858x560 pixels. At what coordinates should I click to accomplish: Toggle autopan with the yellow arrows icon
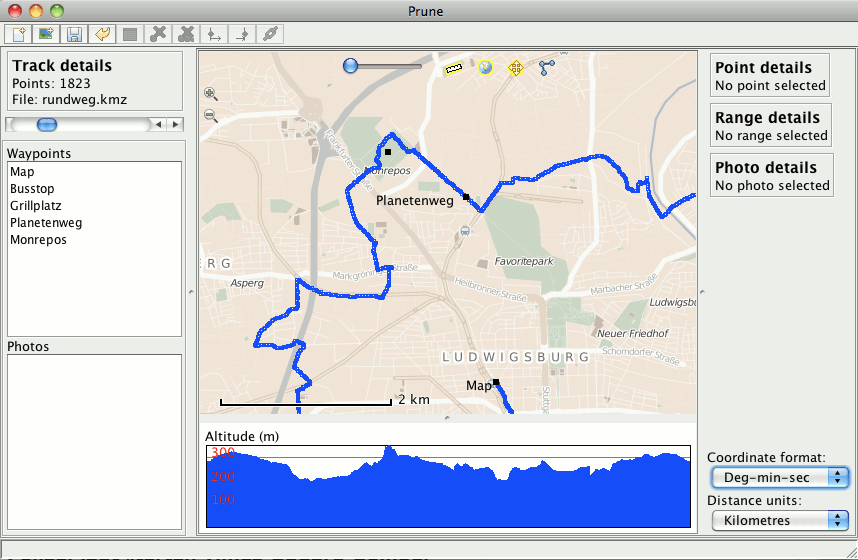click(x=516, y=68)
